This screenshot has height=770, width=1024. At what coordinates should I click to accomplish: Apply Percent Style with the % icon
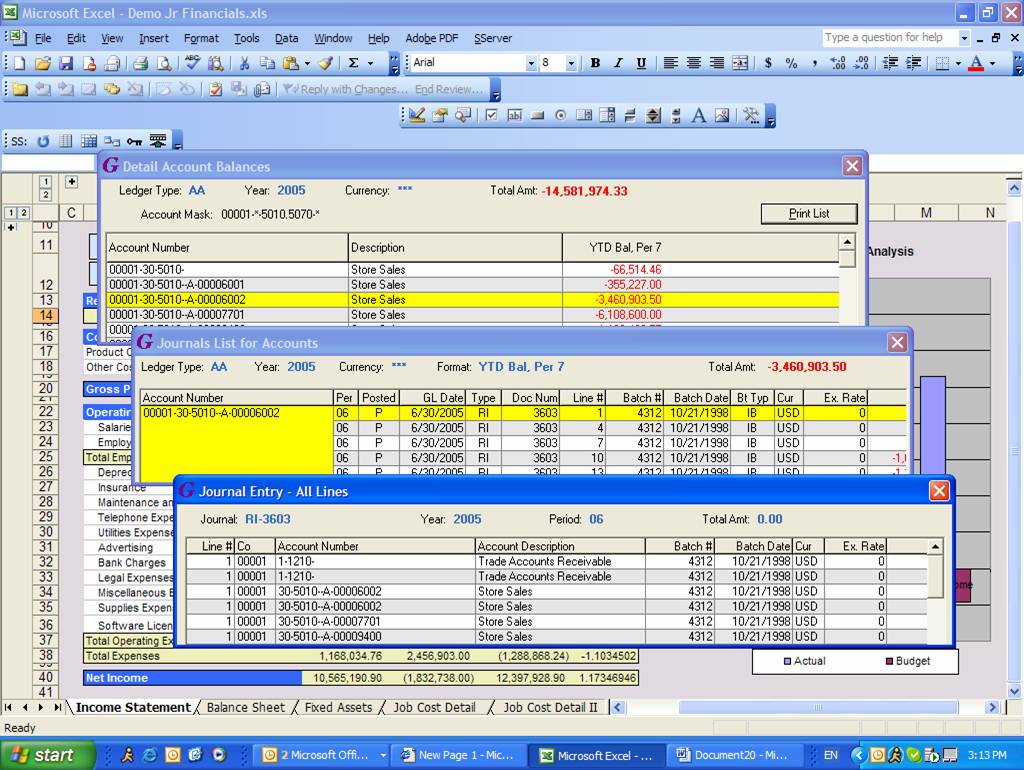(791, 63)
